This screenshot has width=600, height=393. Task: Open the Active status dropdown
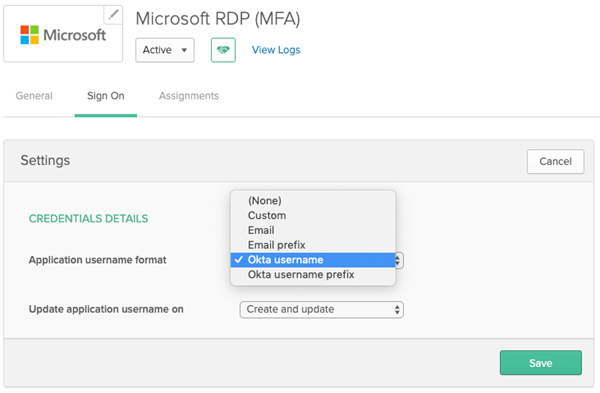165,50
